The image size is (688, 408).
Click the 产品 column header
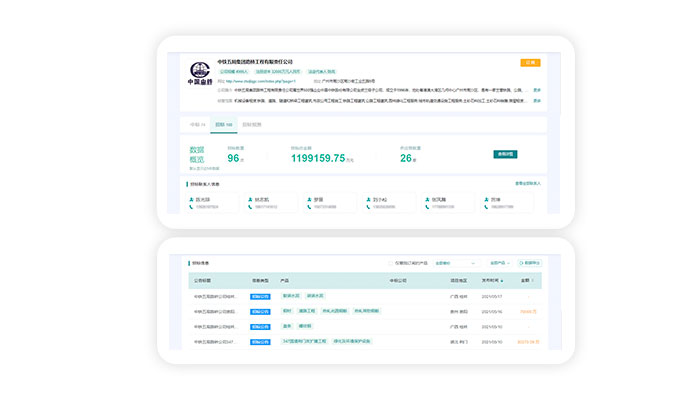[284, 280]
